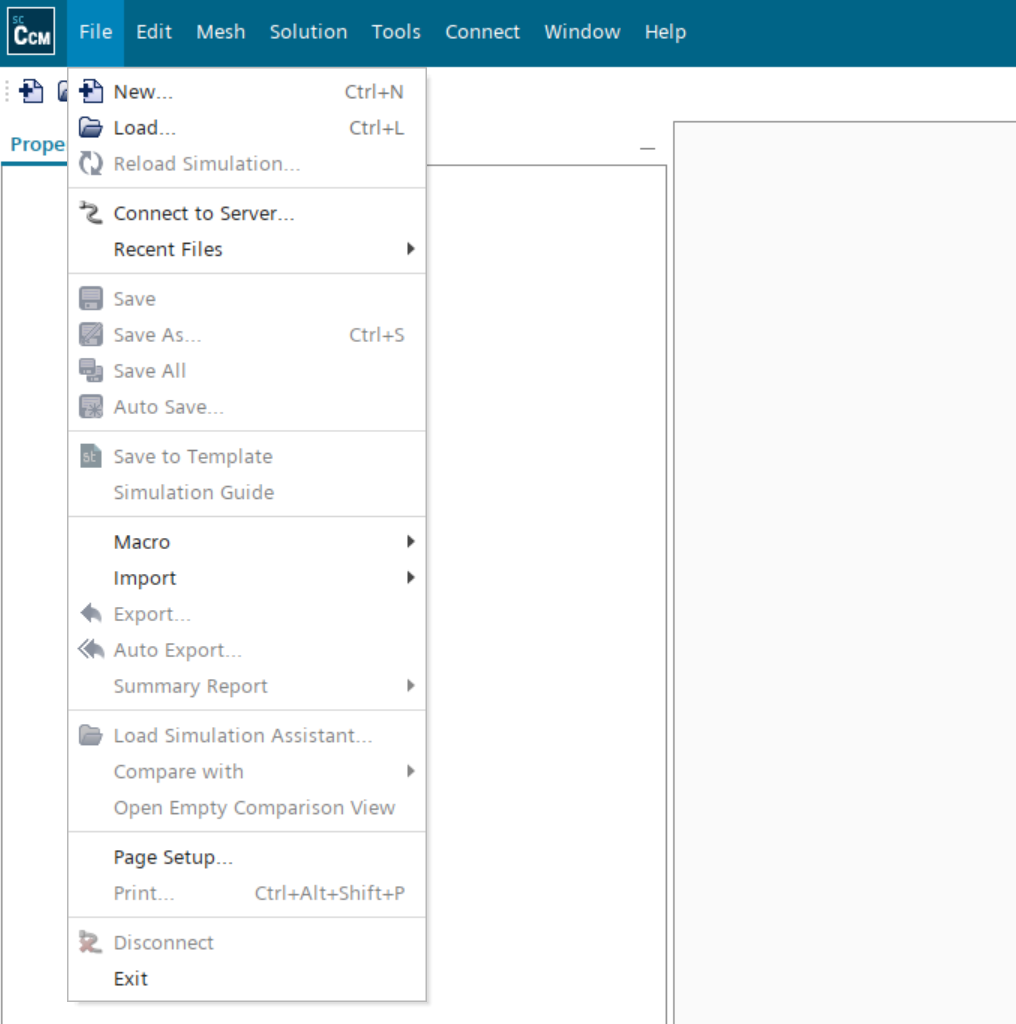
Task: Choose Page Setup from File menu
Action: [x=173, y=858]
